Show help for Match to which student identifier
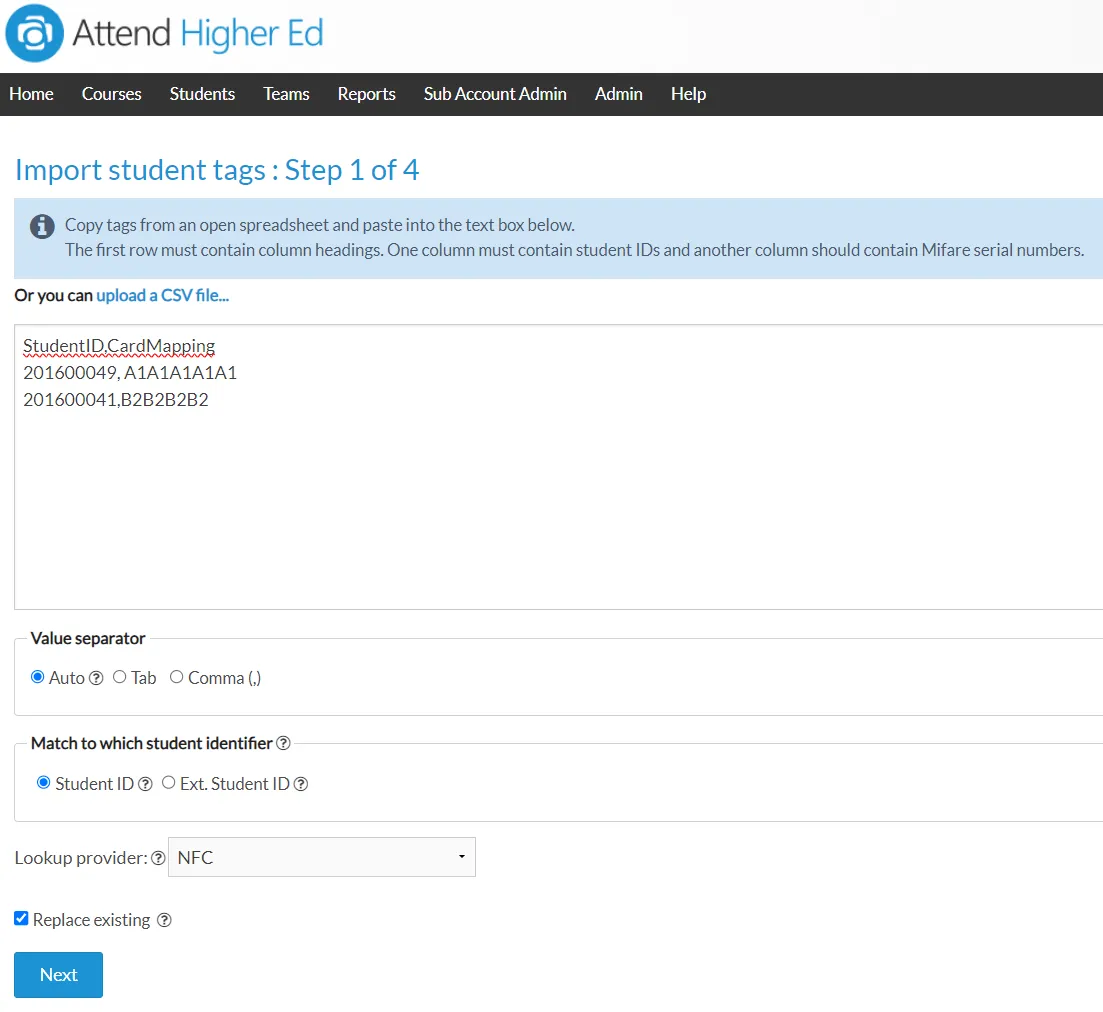This screenshot has width=1103, height=1012. click(x=283, y=743)
